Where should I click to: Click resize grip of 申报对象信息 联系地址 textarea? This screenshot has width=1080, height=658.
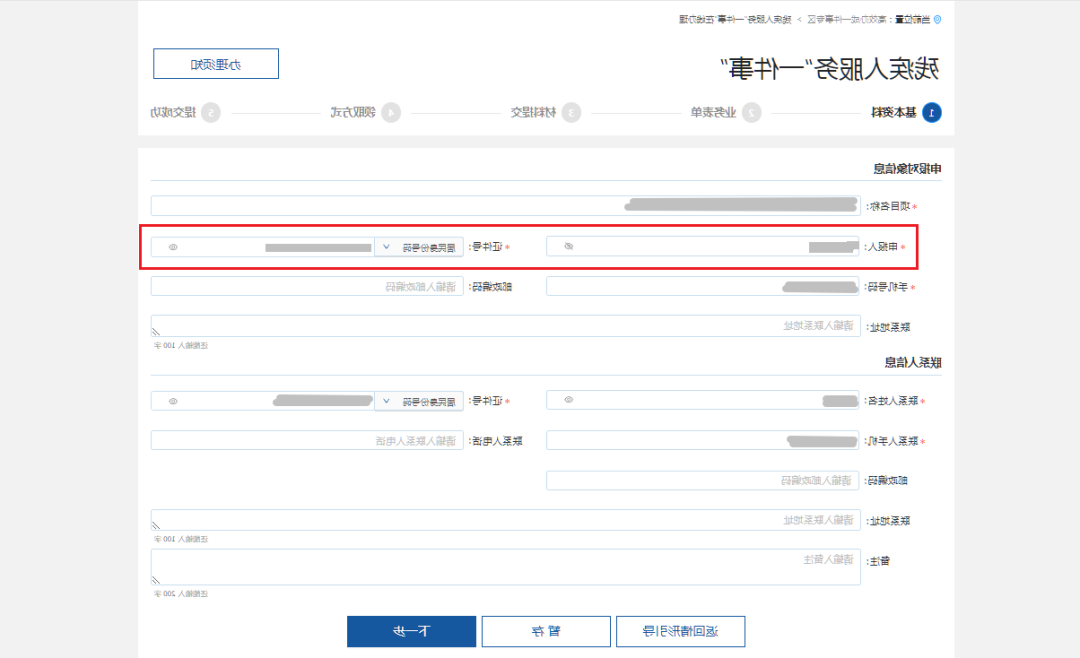coord(156,331)
